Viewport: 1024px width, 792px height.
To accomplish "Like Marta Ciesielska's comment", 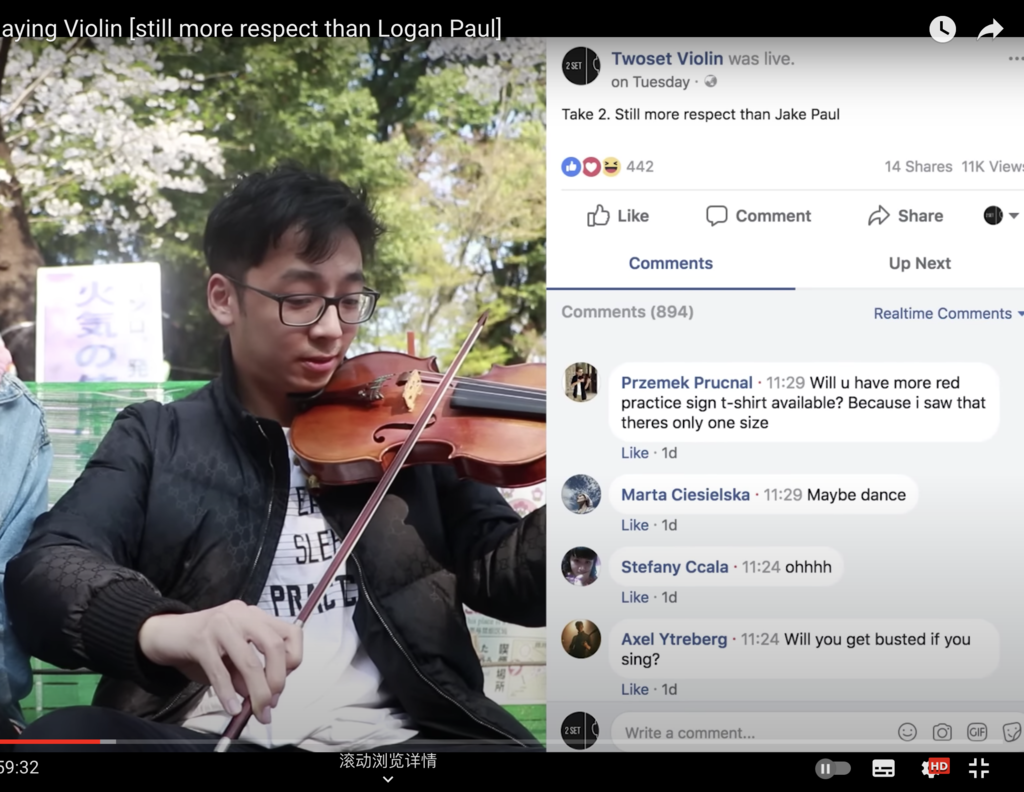I will pos(634,525).
